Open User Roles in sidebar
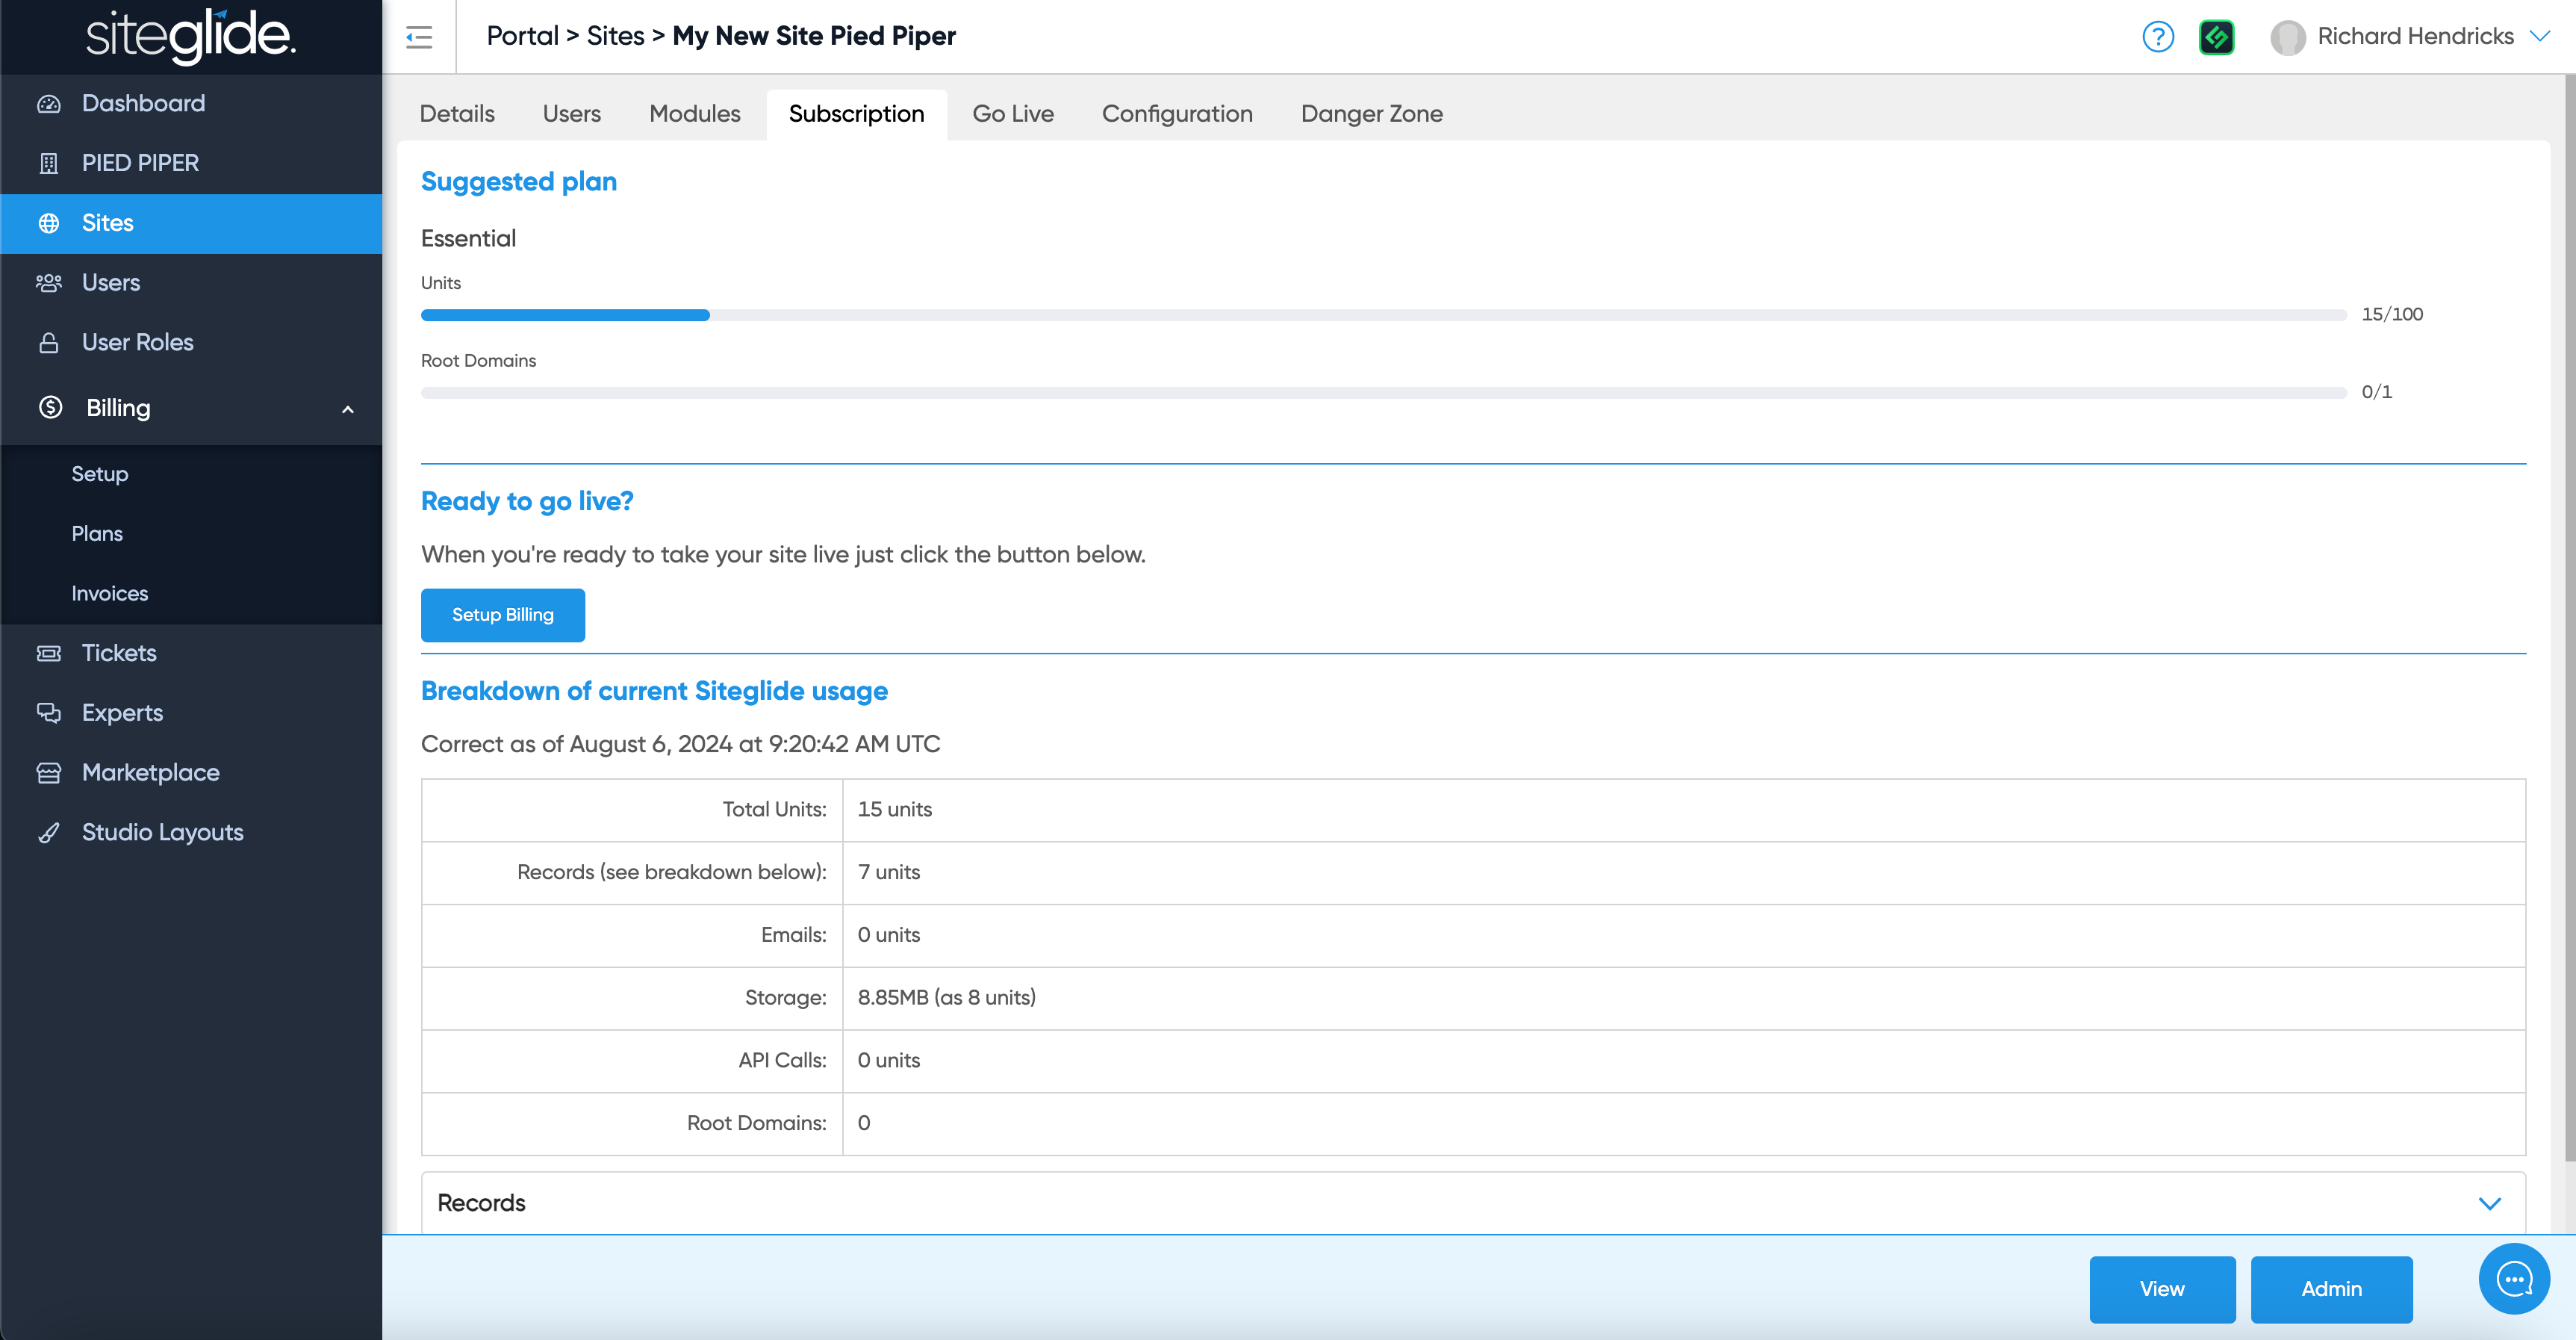Screen dimensions: 2576x1340 [191, 343]
